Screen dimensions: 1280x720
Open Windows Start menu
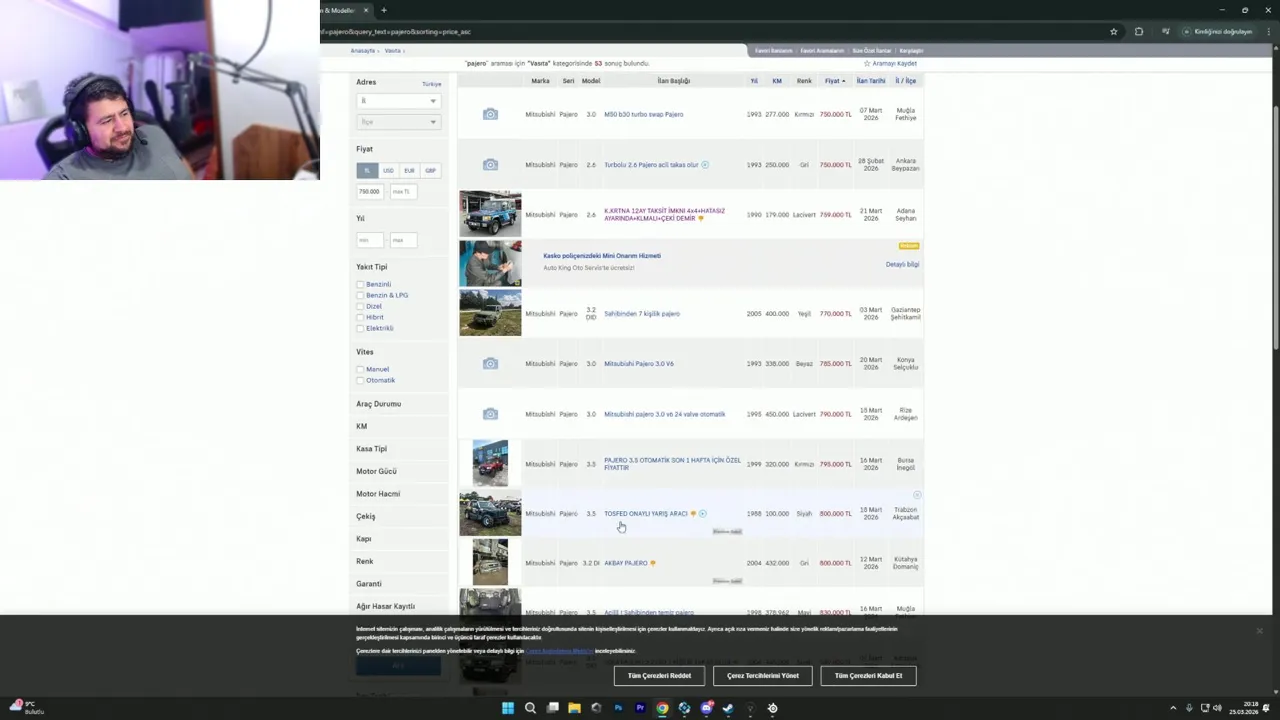tap(508, 708)
